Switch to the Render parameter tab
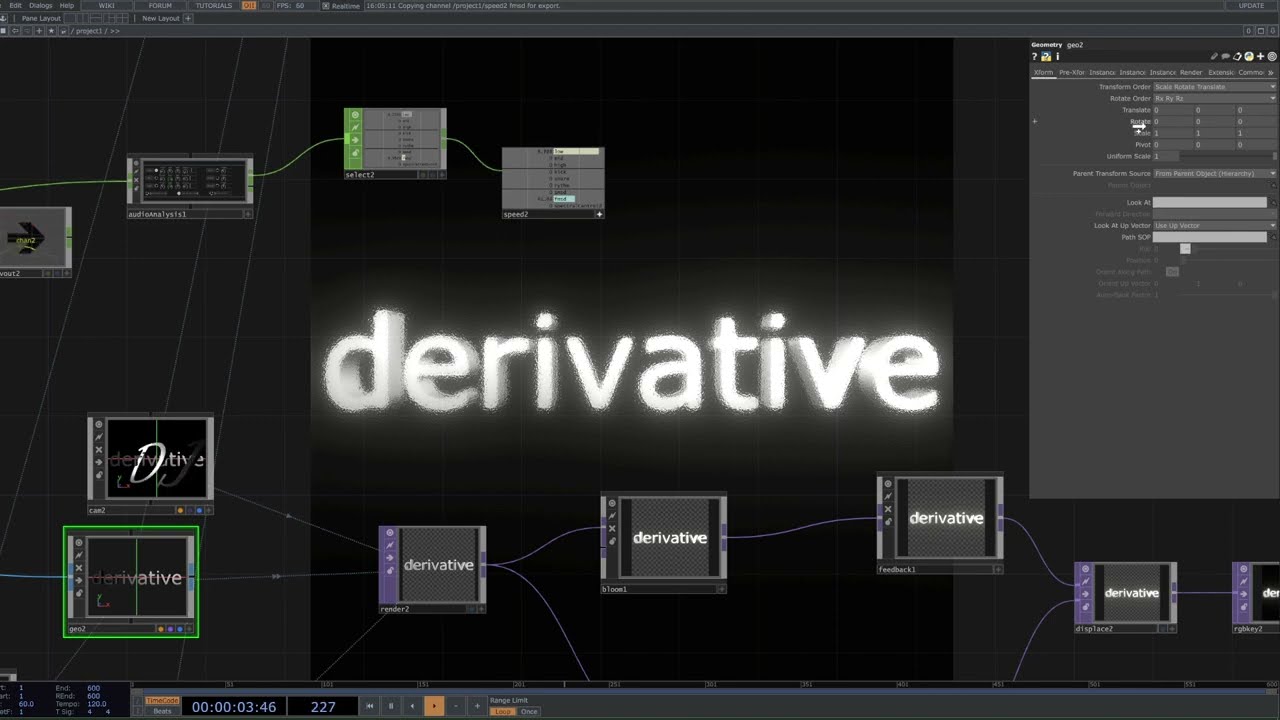Viewport: 1280px width, 720px height. [x=1191, y=72]
